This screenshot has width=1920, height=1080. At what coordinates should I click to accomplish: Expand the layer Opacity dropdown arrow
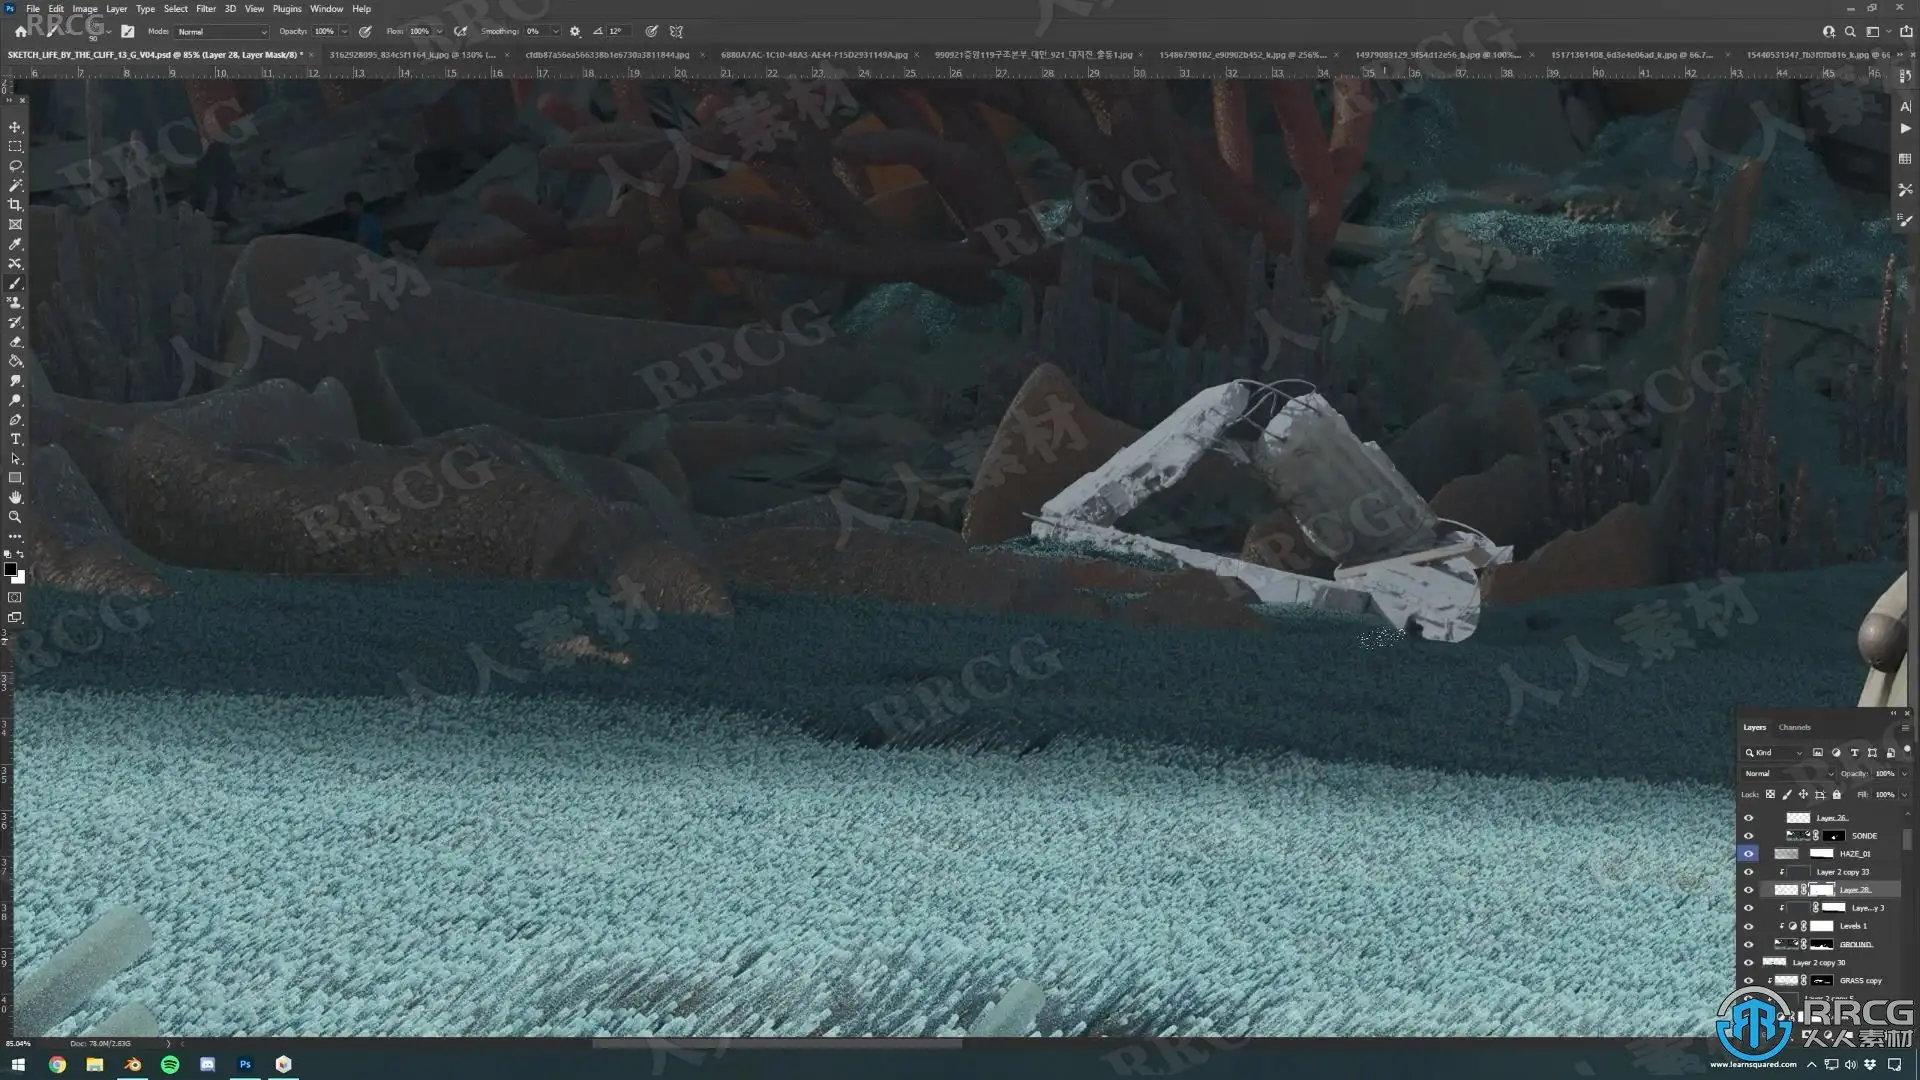[x=1903, y=774]
